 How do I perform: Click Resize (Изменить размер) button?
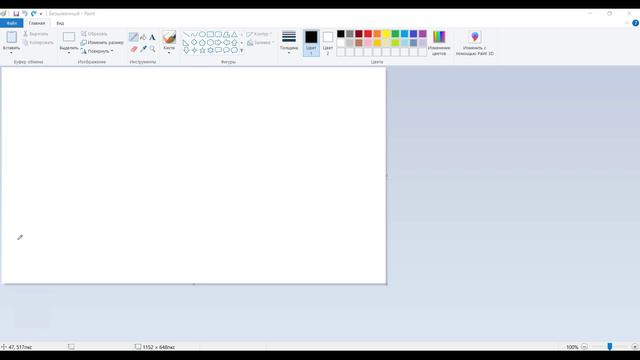pos(102,42)
